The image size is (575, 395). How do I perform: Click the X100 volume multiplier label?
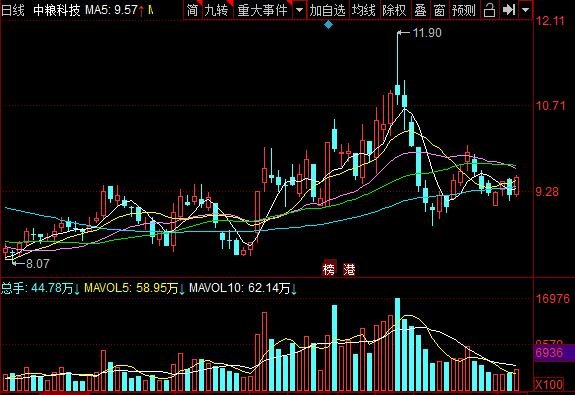(549, 385)
